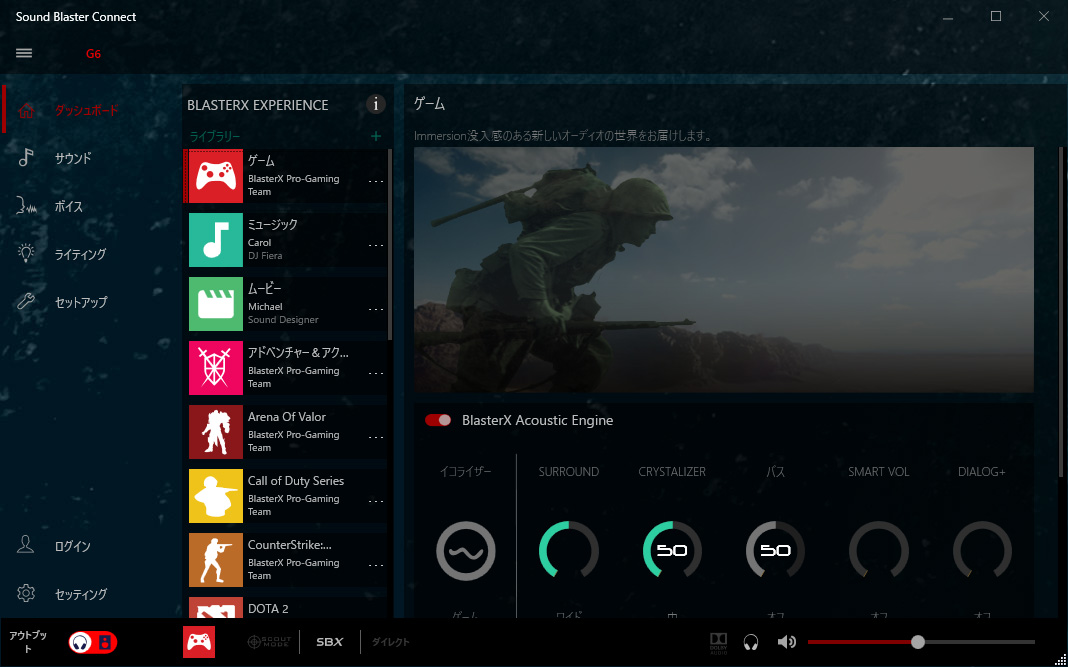This screenshot has height=667, width=1068.
Task: Click the バス bass dial
Action: click(775, 550)
